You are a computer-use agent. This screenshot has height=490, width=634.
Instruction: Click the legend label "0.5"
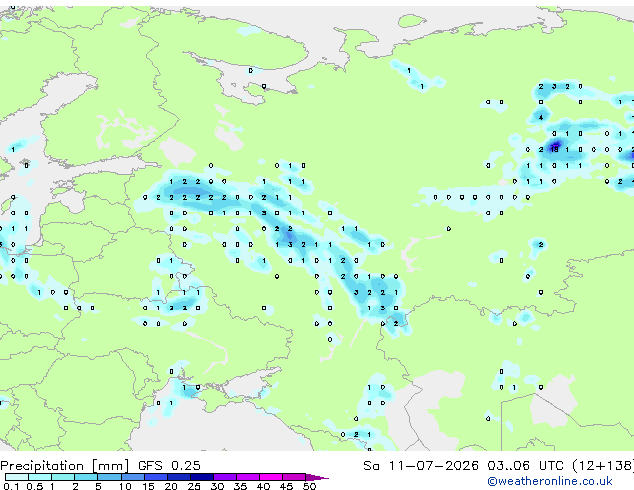(x=35, y=486)
